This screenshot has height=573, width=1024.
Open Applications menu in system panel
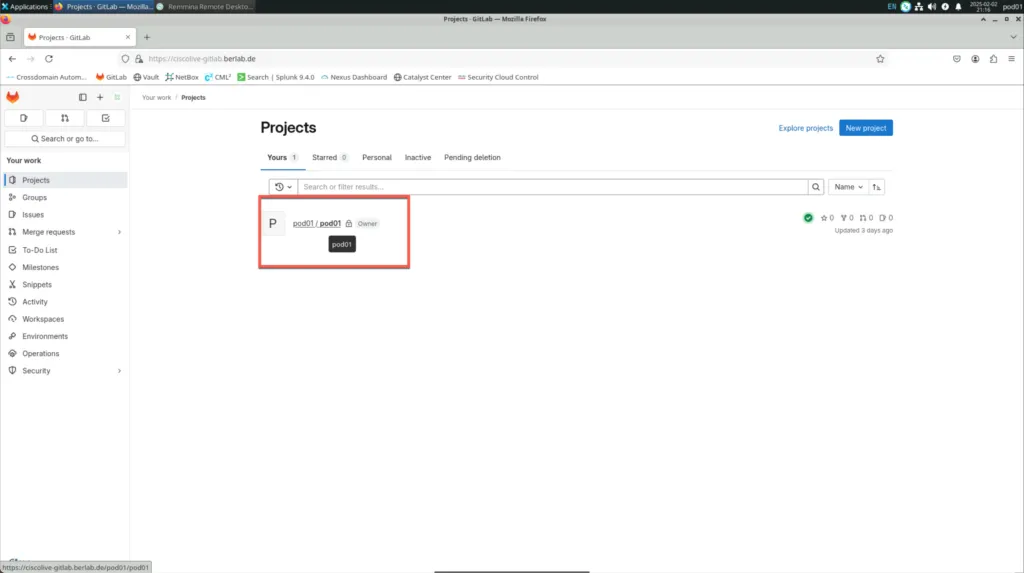[25, 6]
